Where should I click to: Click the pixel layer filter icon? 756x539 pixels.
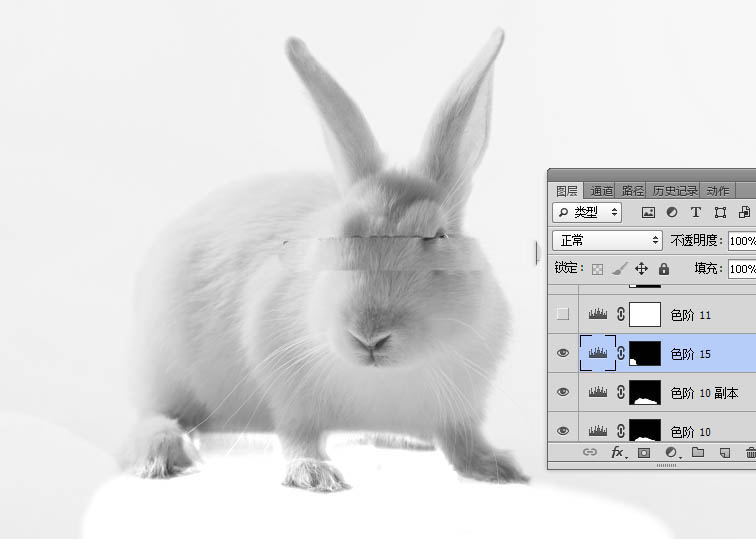pos(648,213)
